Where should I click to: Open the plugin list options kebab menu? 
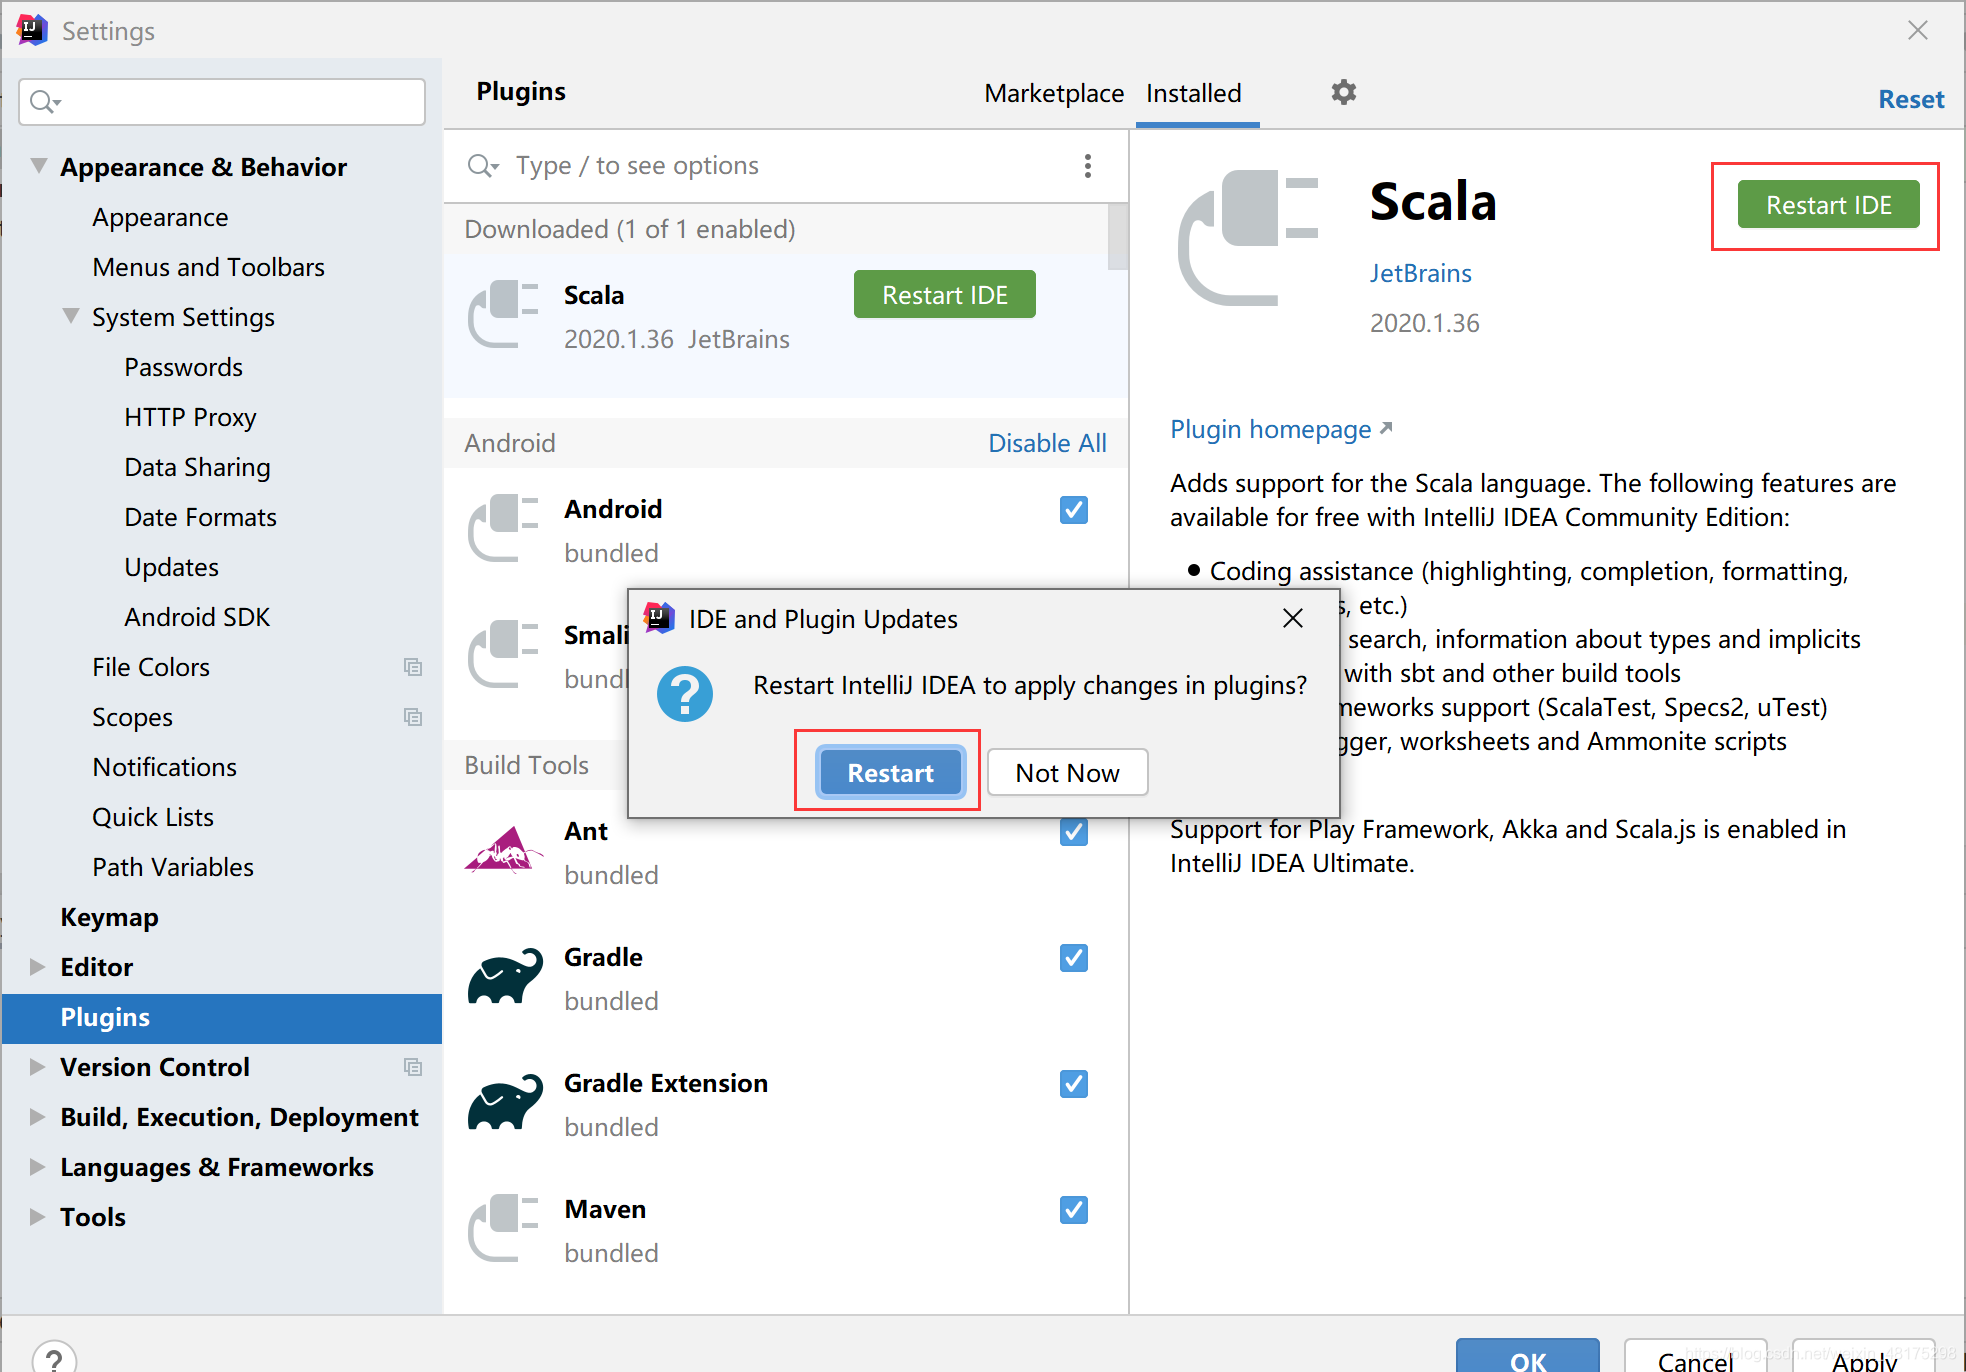tap(1088, 166)
